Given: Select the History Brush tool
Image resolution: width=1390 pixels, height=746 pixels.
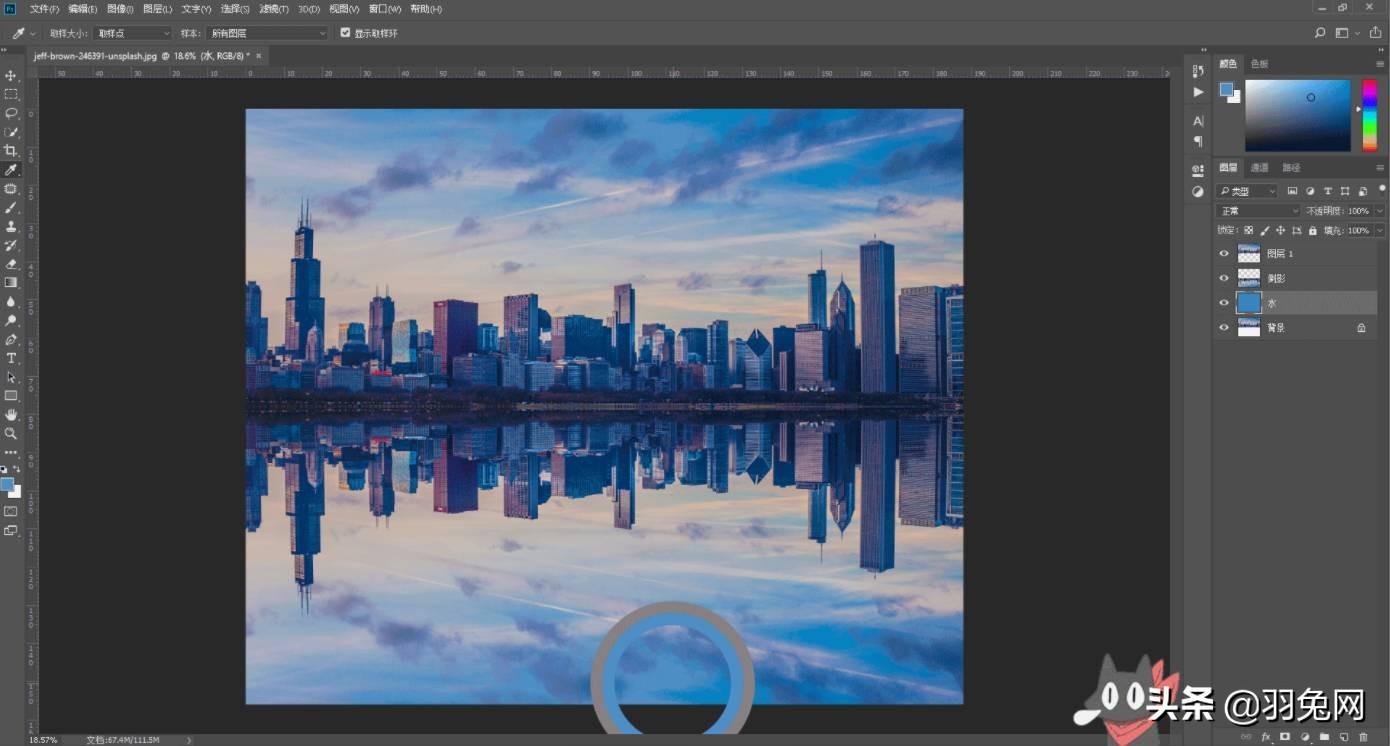Looking at the screenshot, I should [x=11, y=245].
